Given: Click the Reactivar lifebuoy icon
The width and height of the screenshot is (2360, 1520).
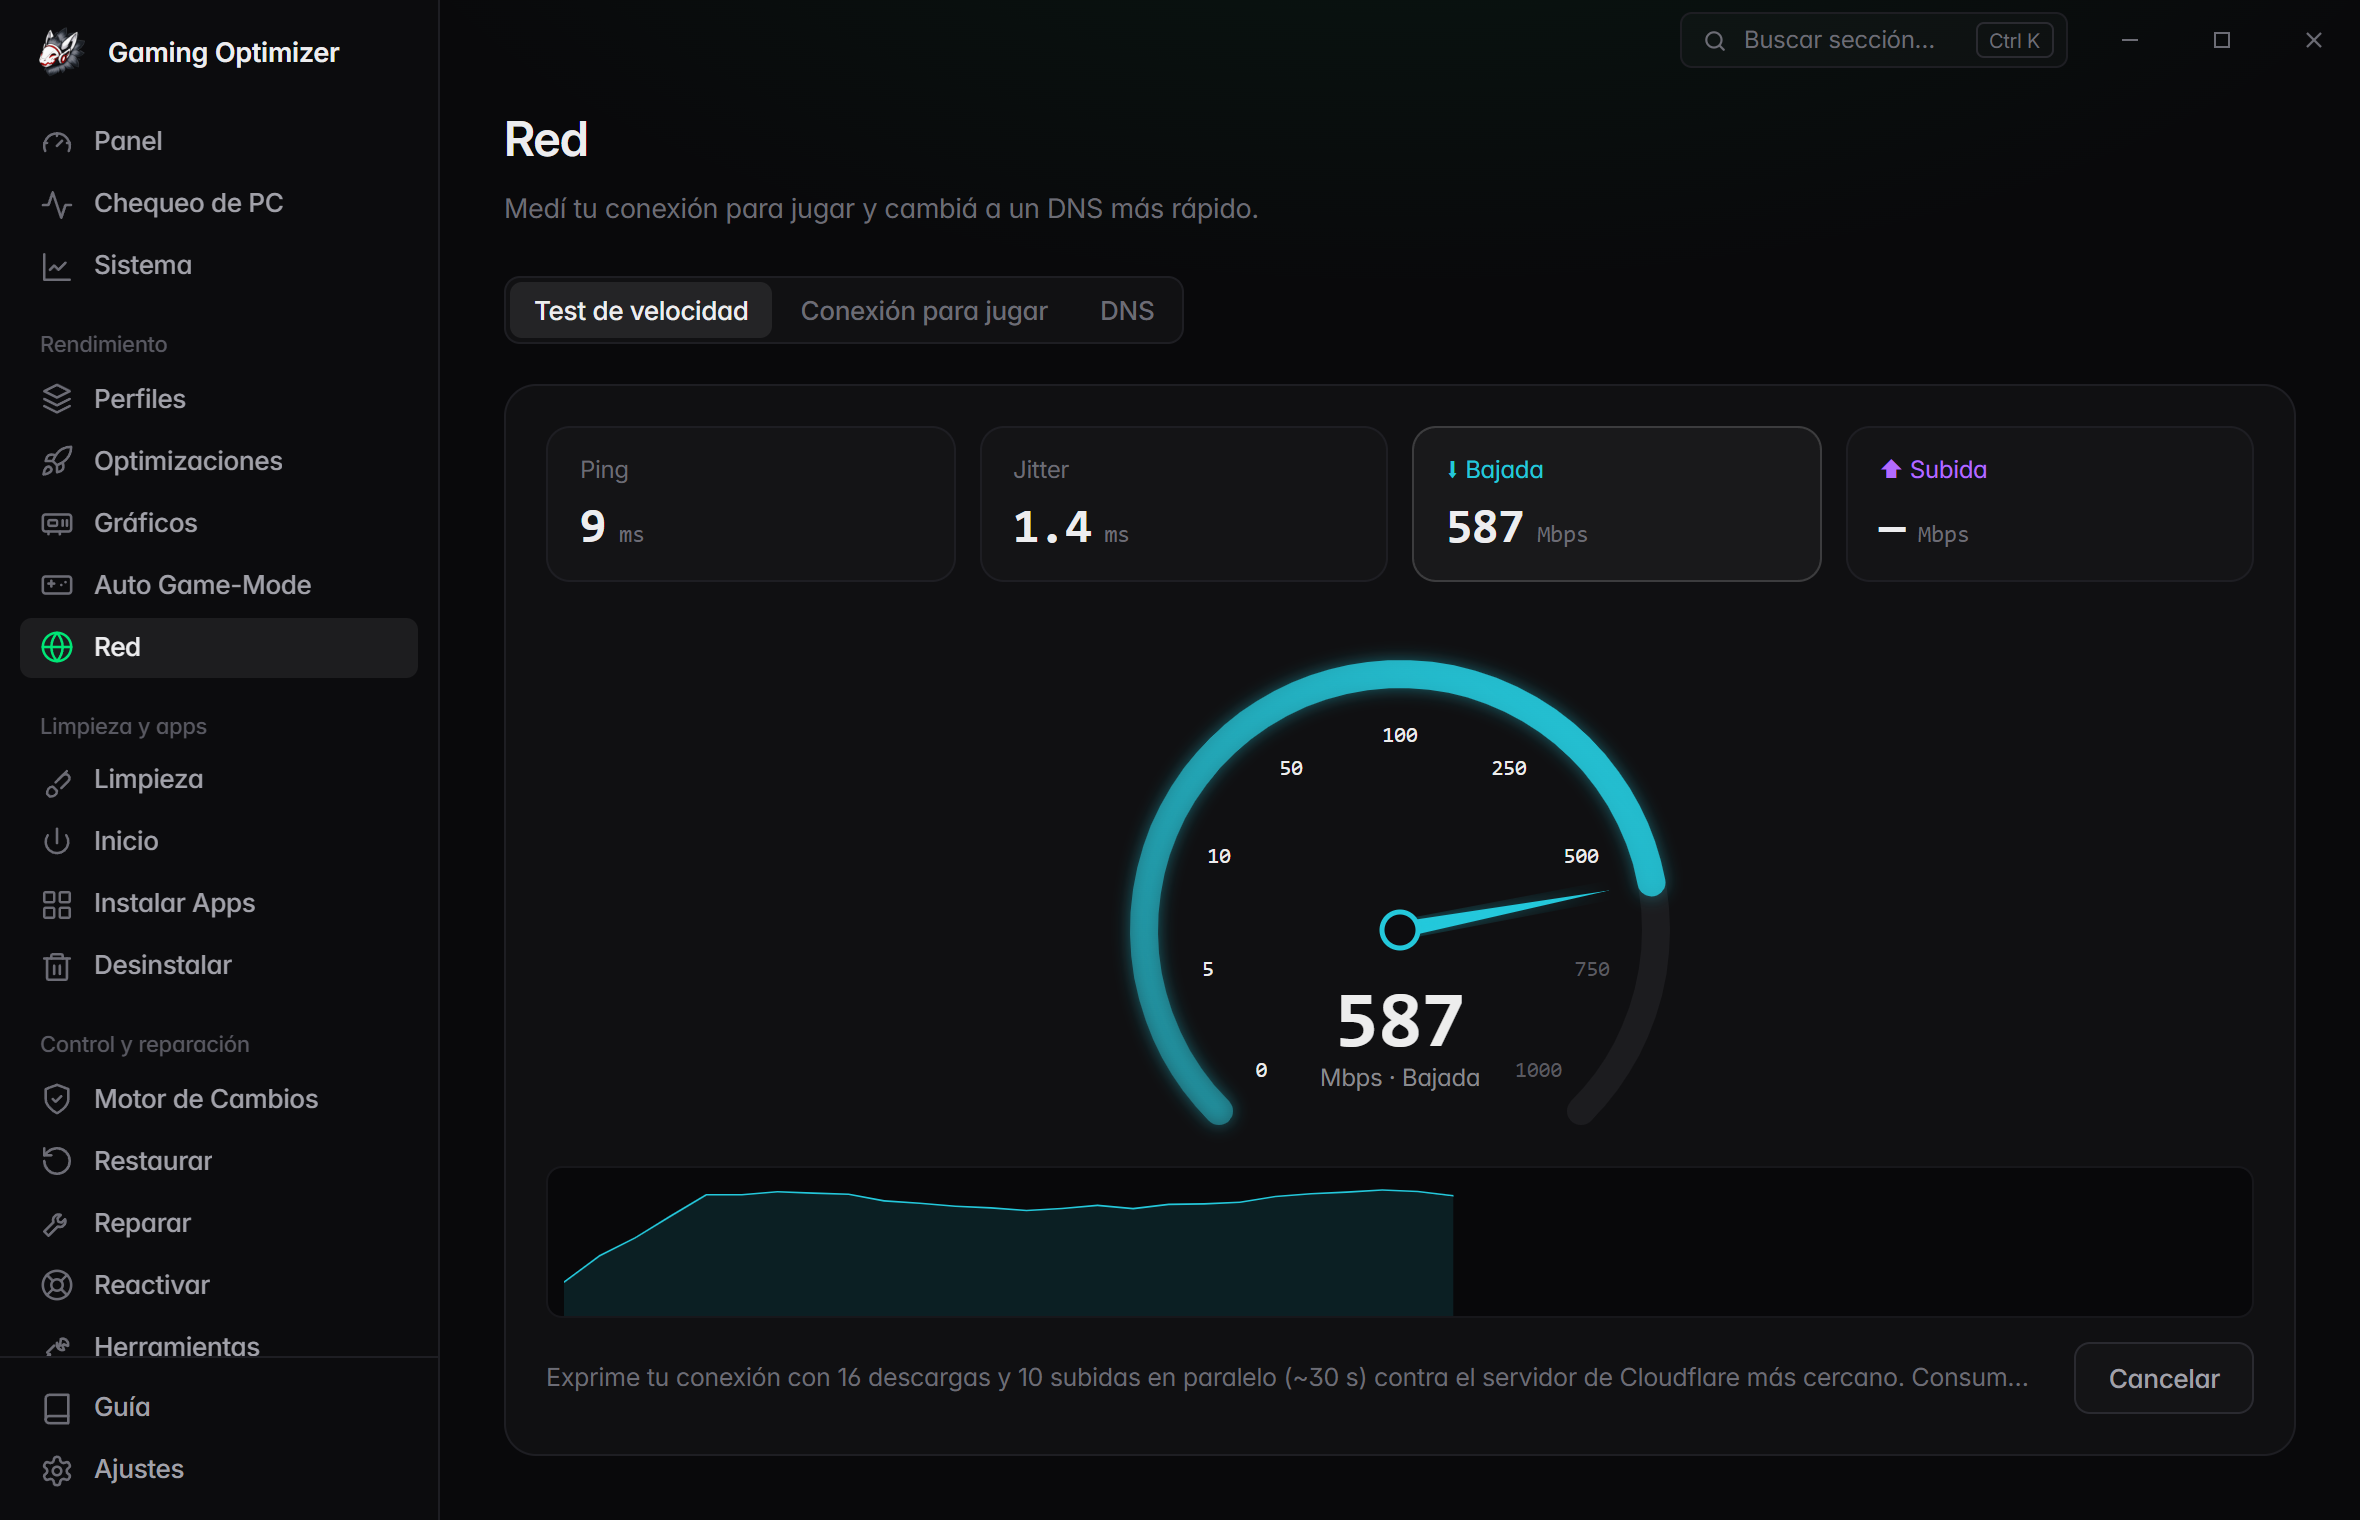Looking at the screenshot, I should pyautogui.click(x=57, y=1285).
